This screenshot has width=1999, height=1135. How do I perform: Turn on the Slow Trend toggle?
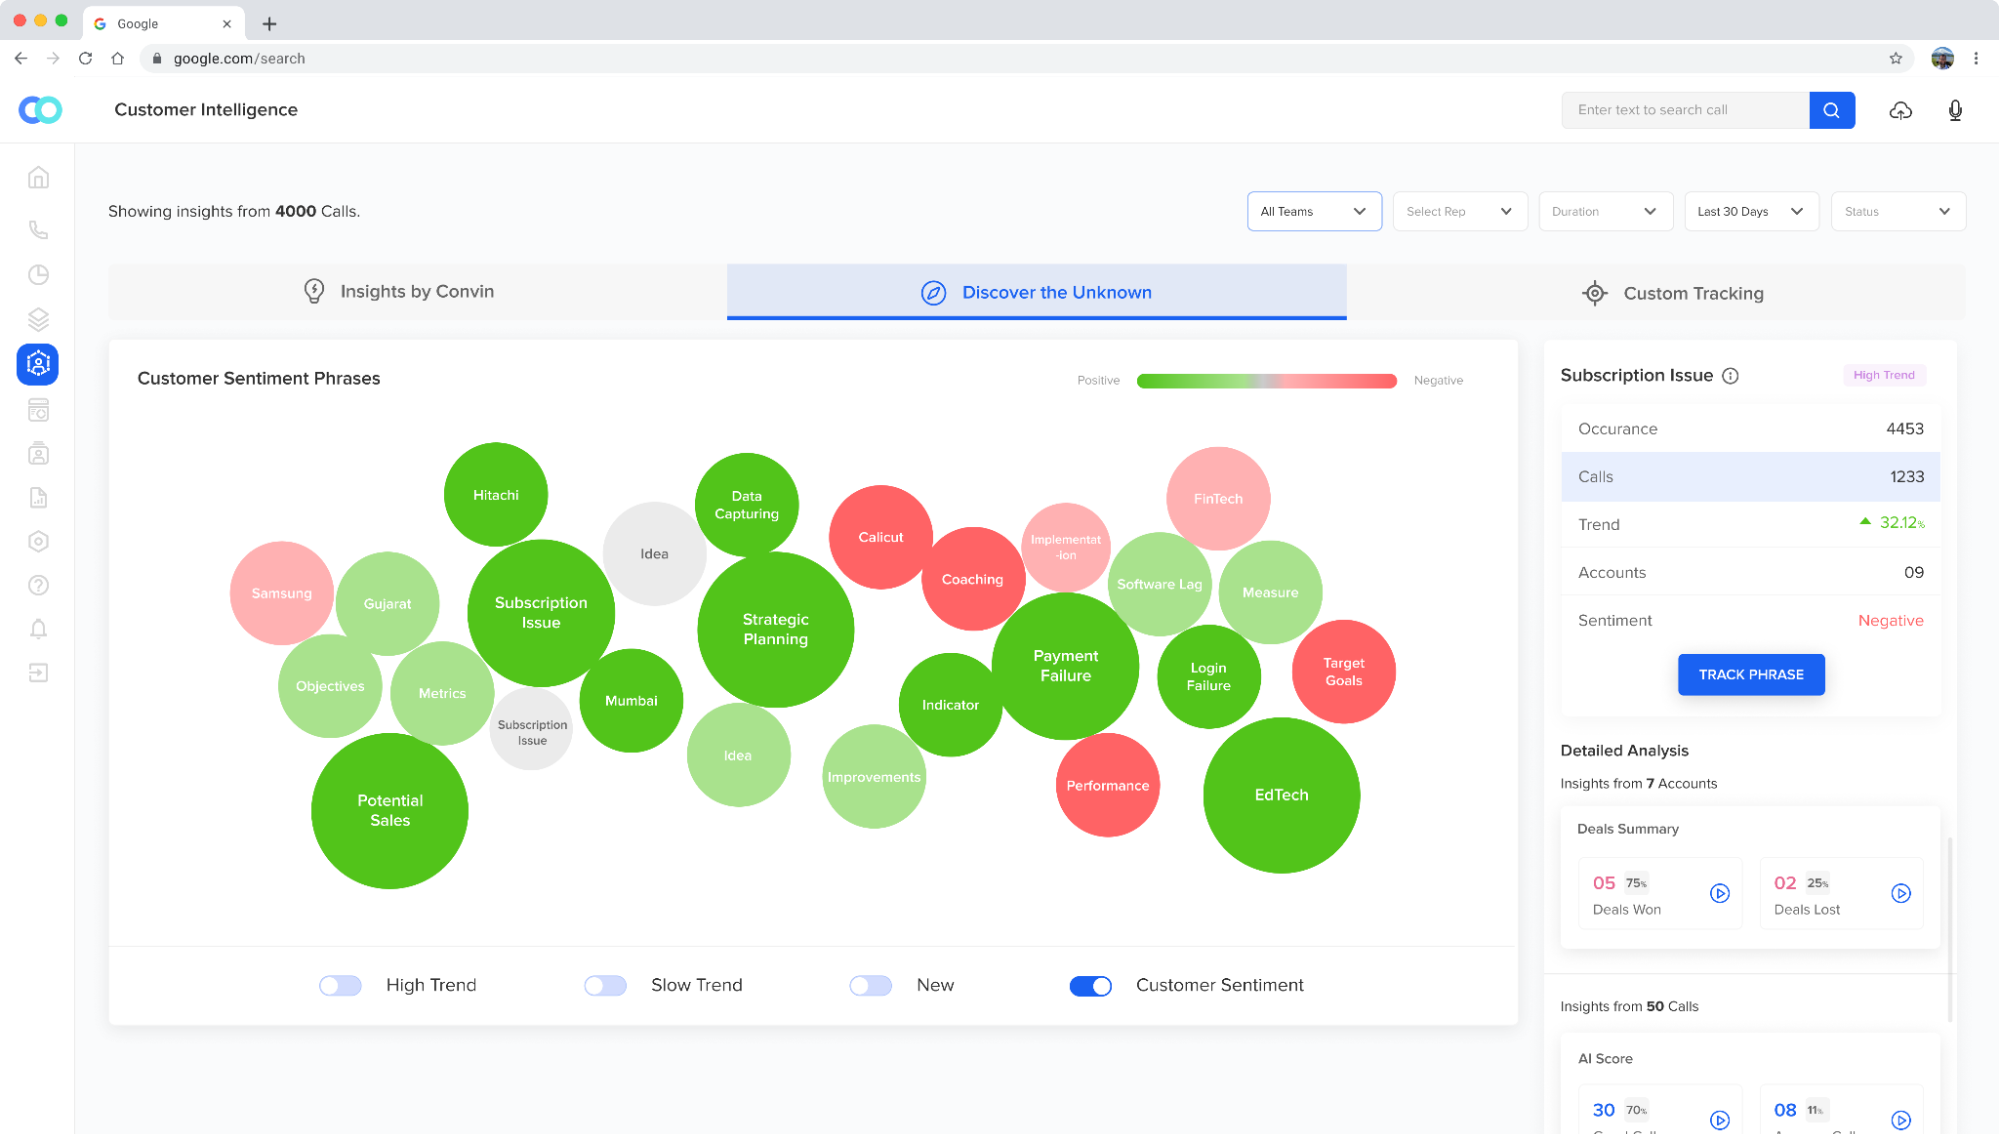[x=605, y=986]
